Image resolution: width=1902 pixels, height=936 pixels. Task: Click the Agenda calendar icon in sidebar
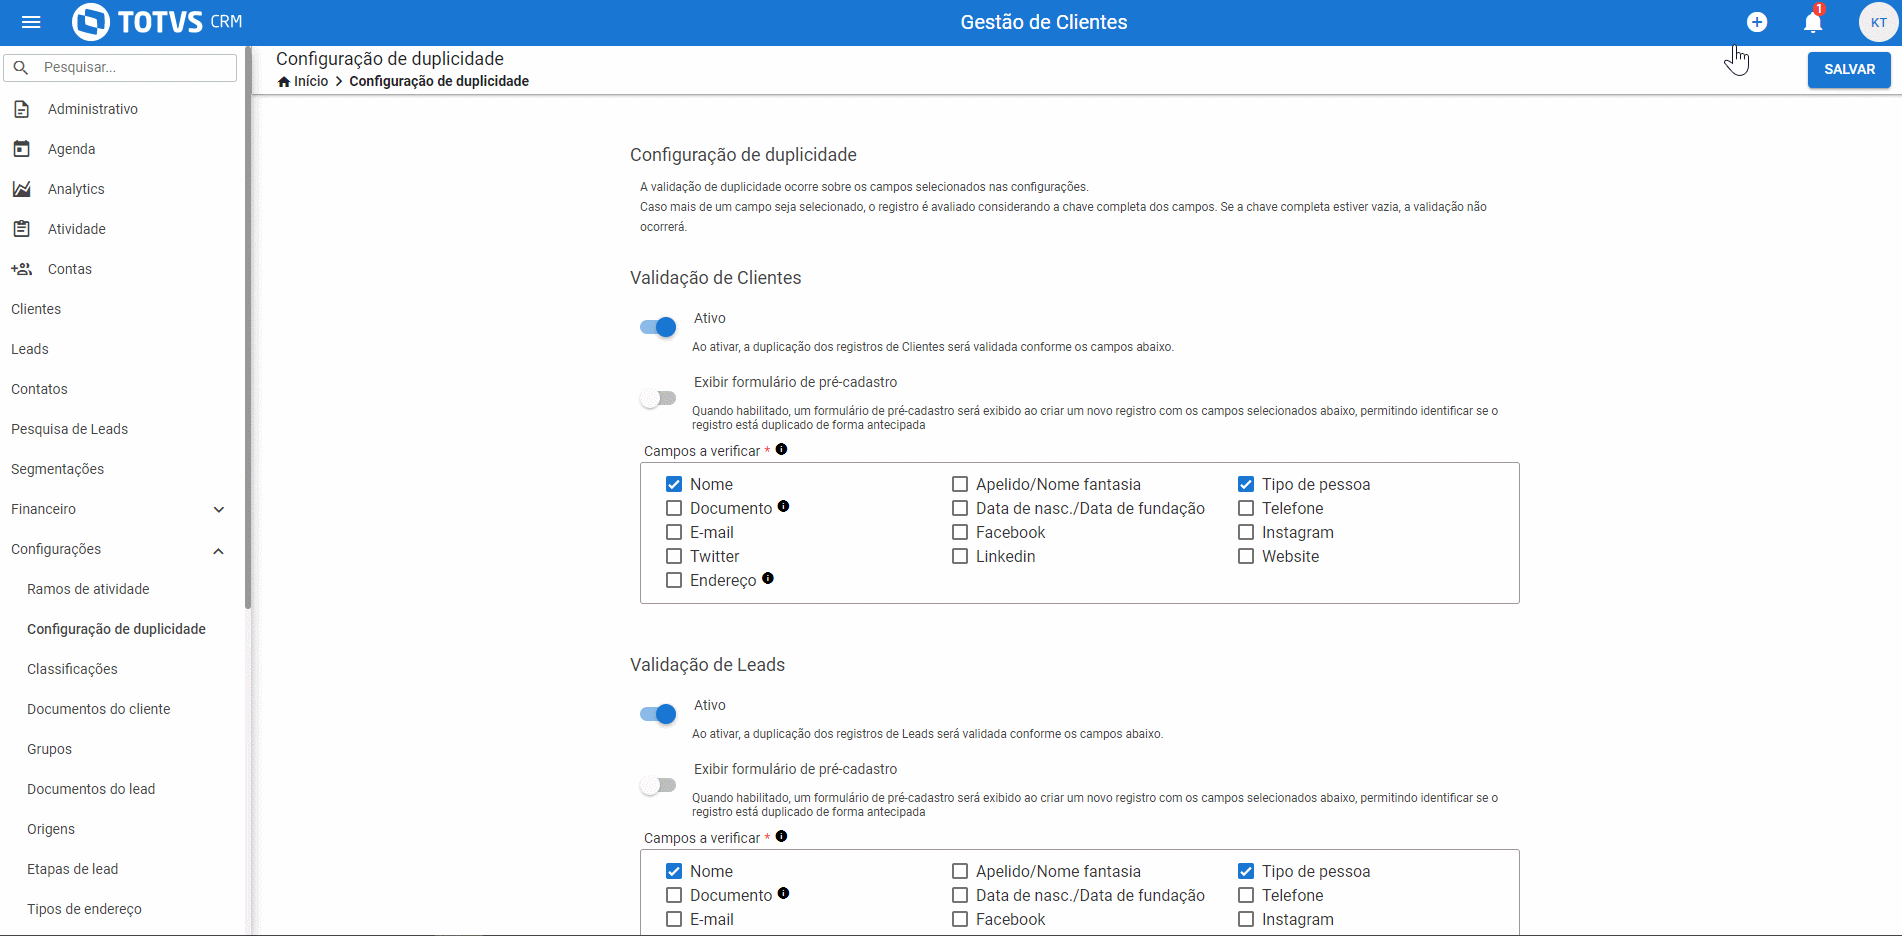pos(21,149)
